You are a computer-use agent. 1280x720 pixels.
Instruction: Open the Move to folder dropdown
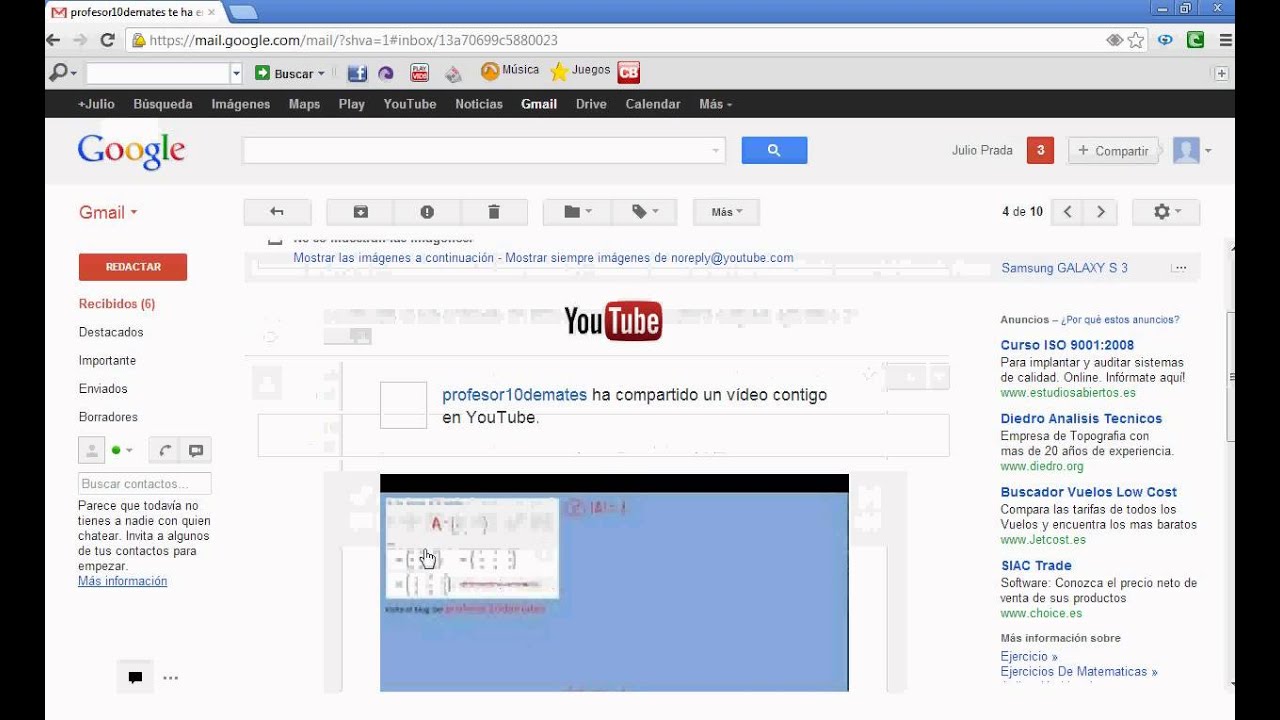[x=577, y=212]
